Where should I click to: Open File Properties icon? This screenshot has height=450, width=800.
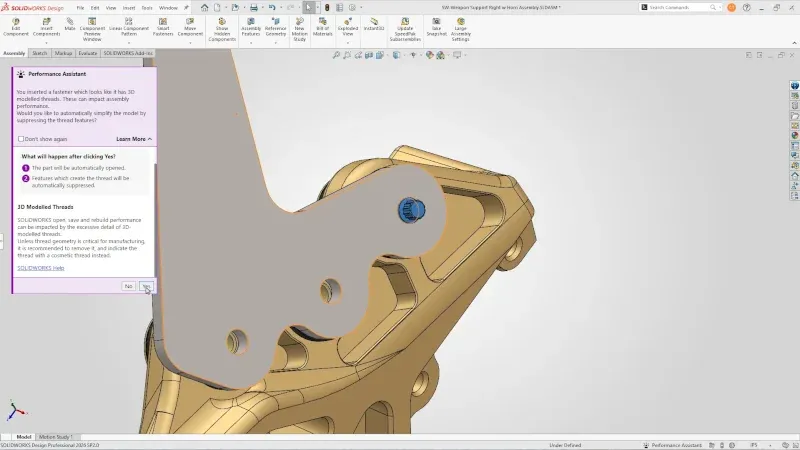339,8
